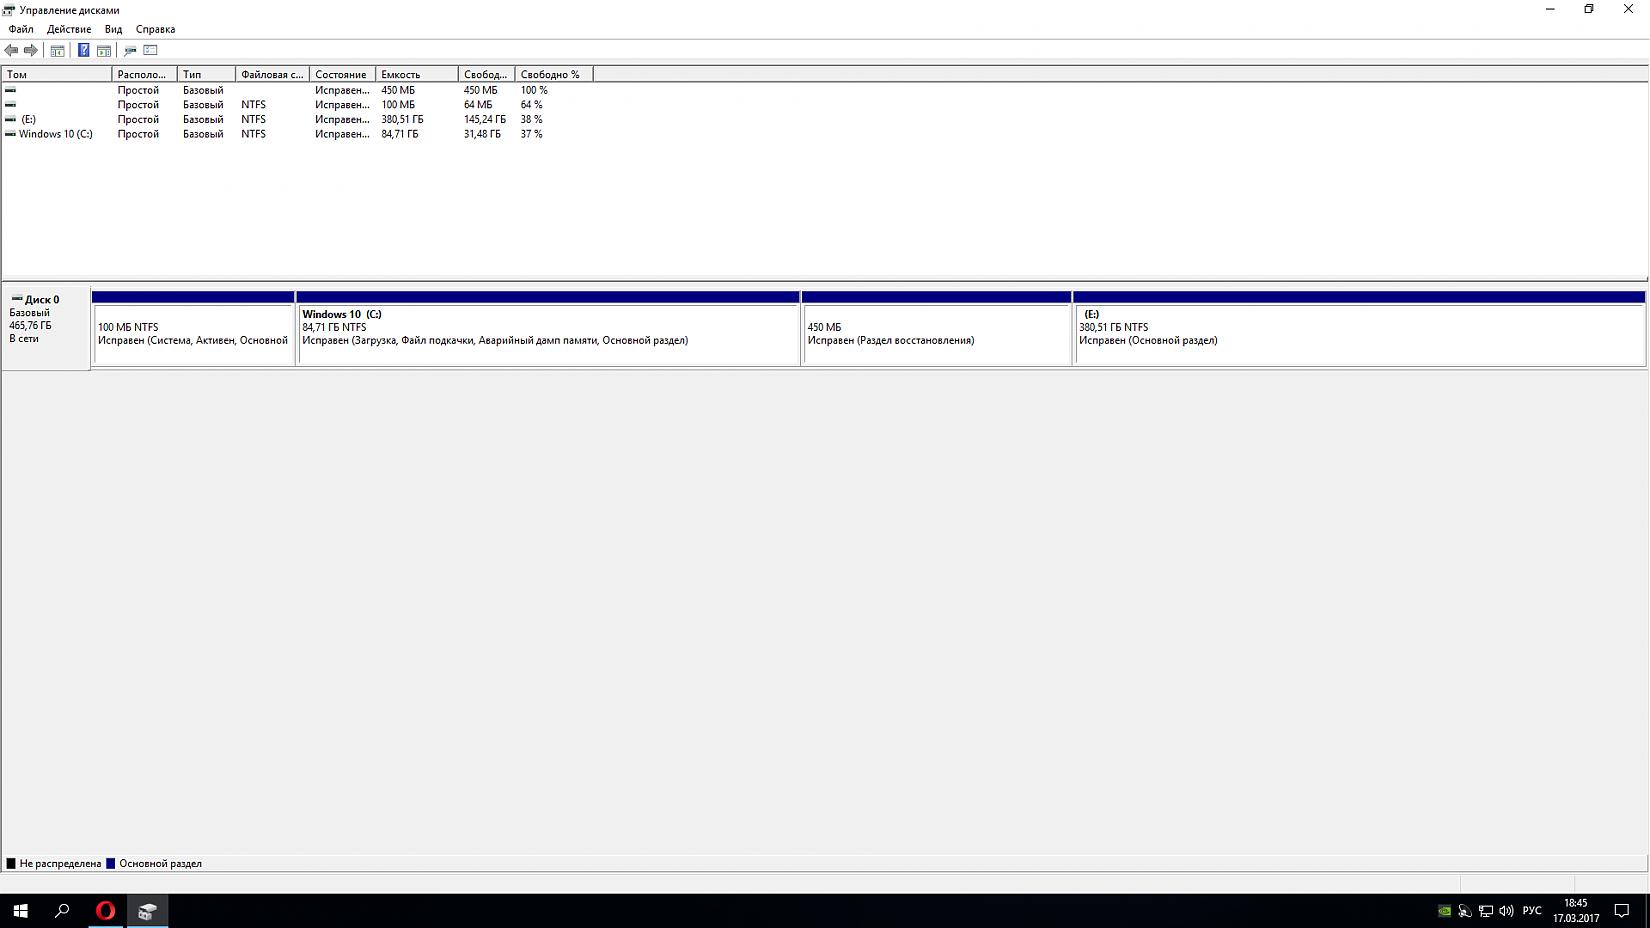Image resolution: width=1650 pixels, height=928 pixels.
Task: Sort by the Располо... column header
Action: [x=145, y=74]
